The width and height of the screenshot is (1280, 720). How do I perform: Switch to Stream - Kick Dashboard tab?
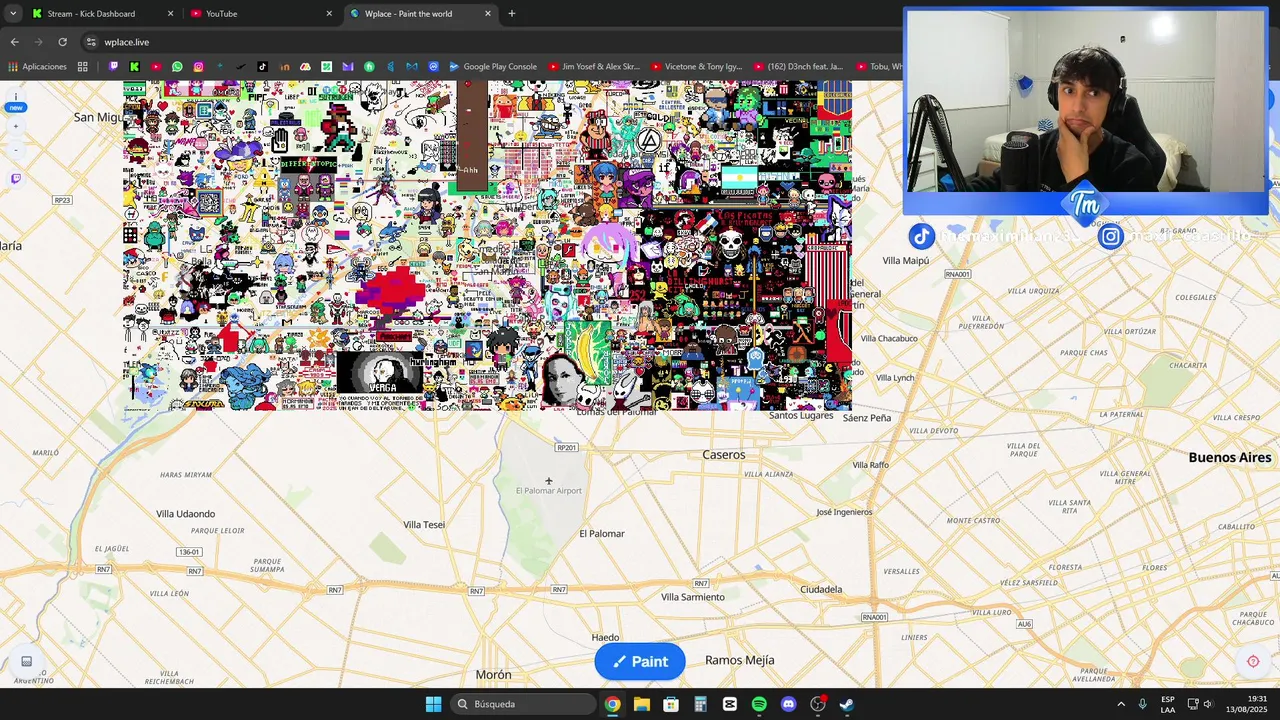tap(100, 14)
